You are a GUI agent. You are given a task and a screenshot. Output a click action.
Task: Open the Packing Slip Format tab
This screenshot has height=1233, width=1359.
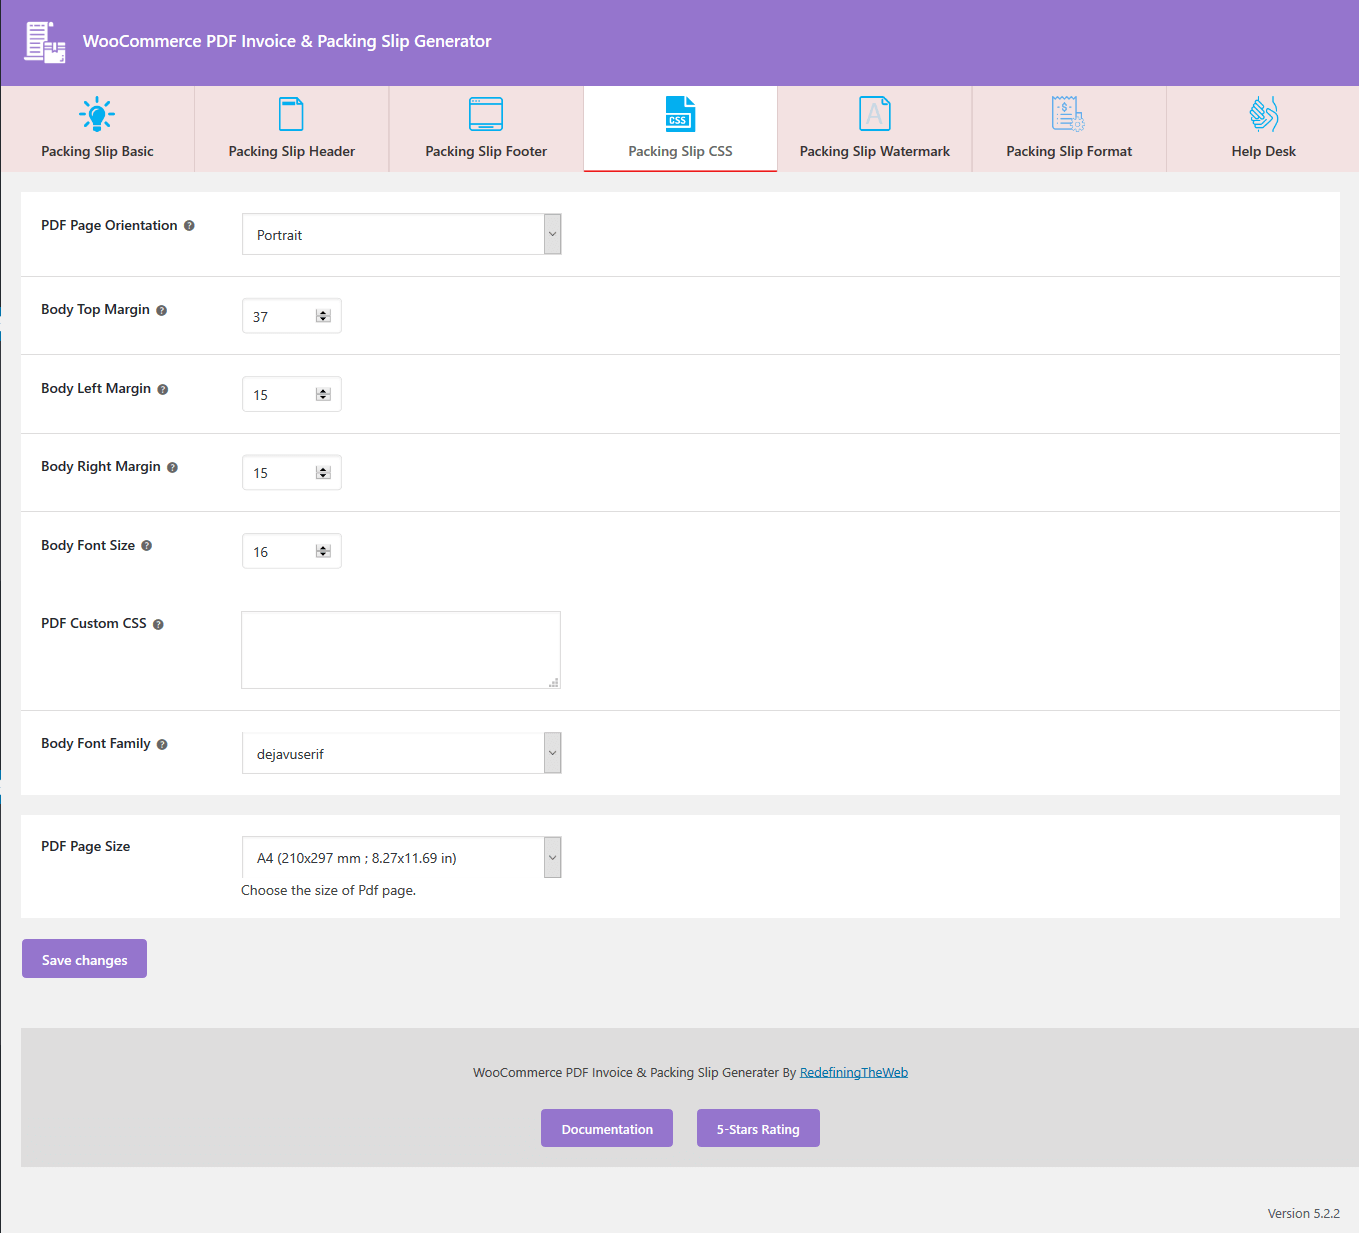(x=1069, y=128)
